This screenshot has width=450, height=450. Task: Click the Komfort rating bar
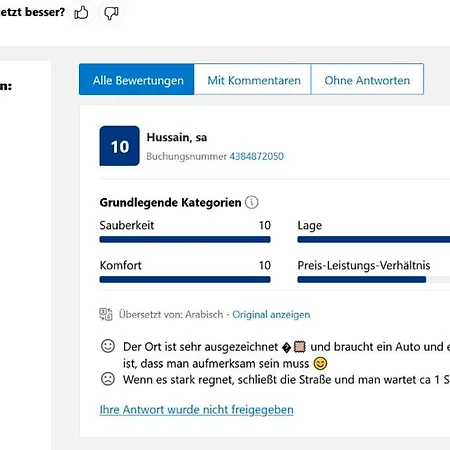(185, 279)
